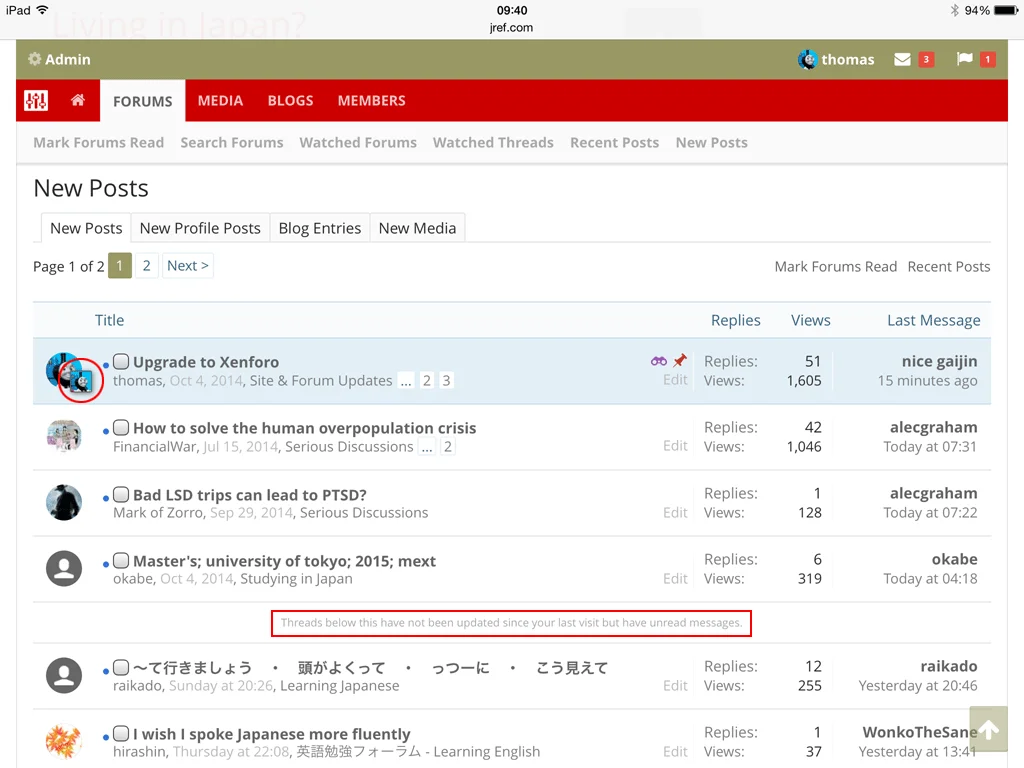The width and height of the screenshot is (1024, 768).
Task: Open hirashin's maple leaf avatar
Action: click(64, 741)
